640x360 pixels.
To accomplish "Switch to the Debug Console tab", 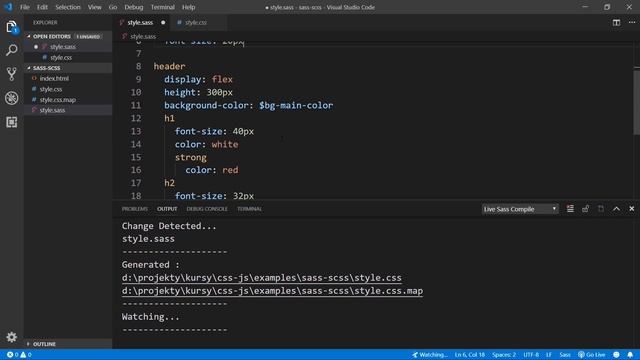I will pyautogui.click(x=207, y=209).
